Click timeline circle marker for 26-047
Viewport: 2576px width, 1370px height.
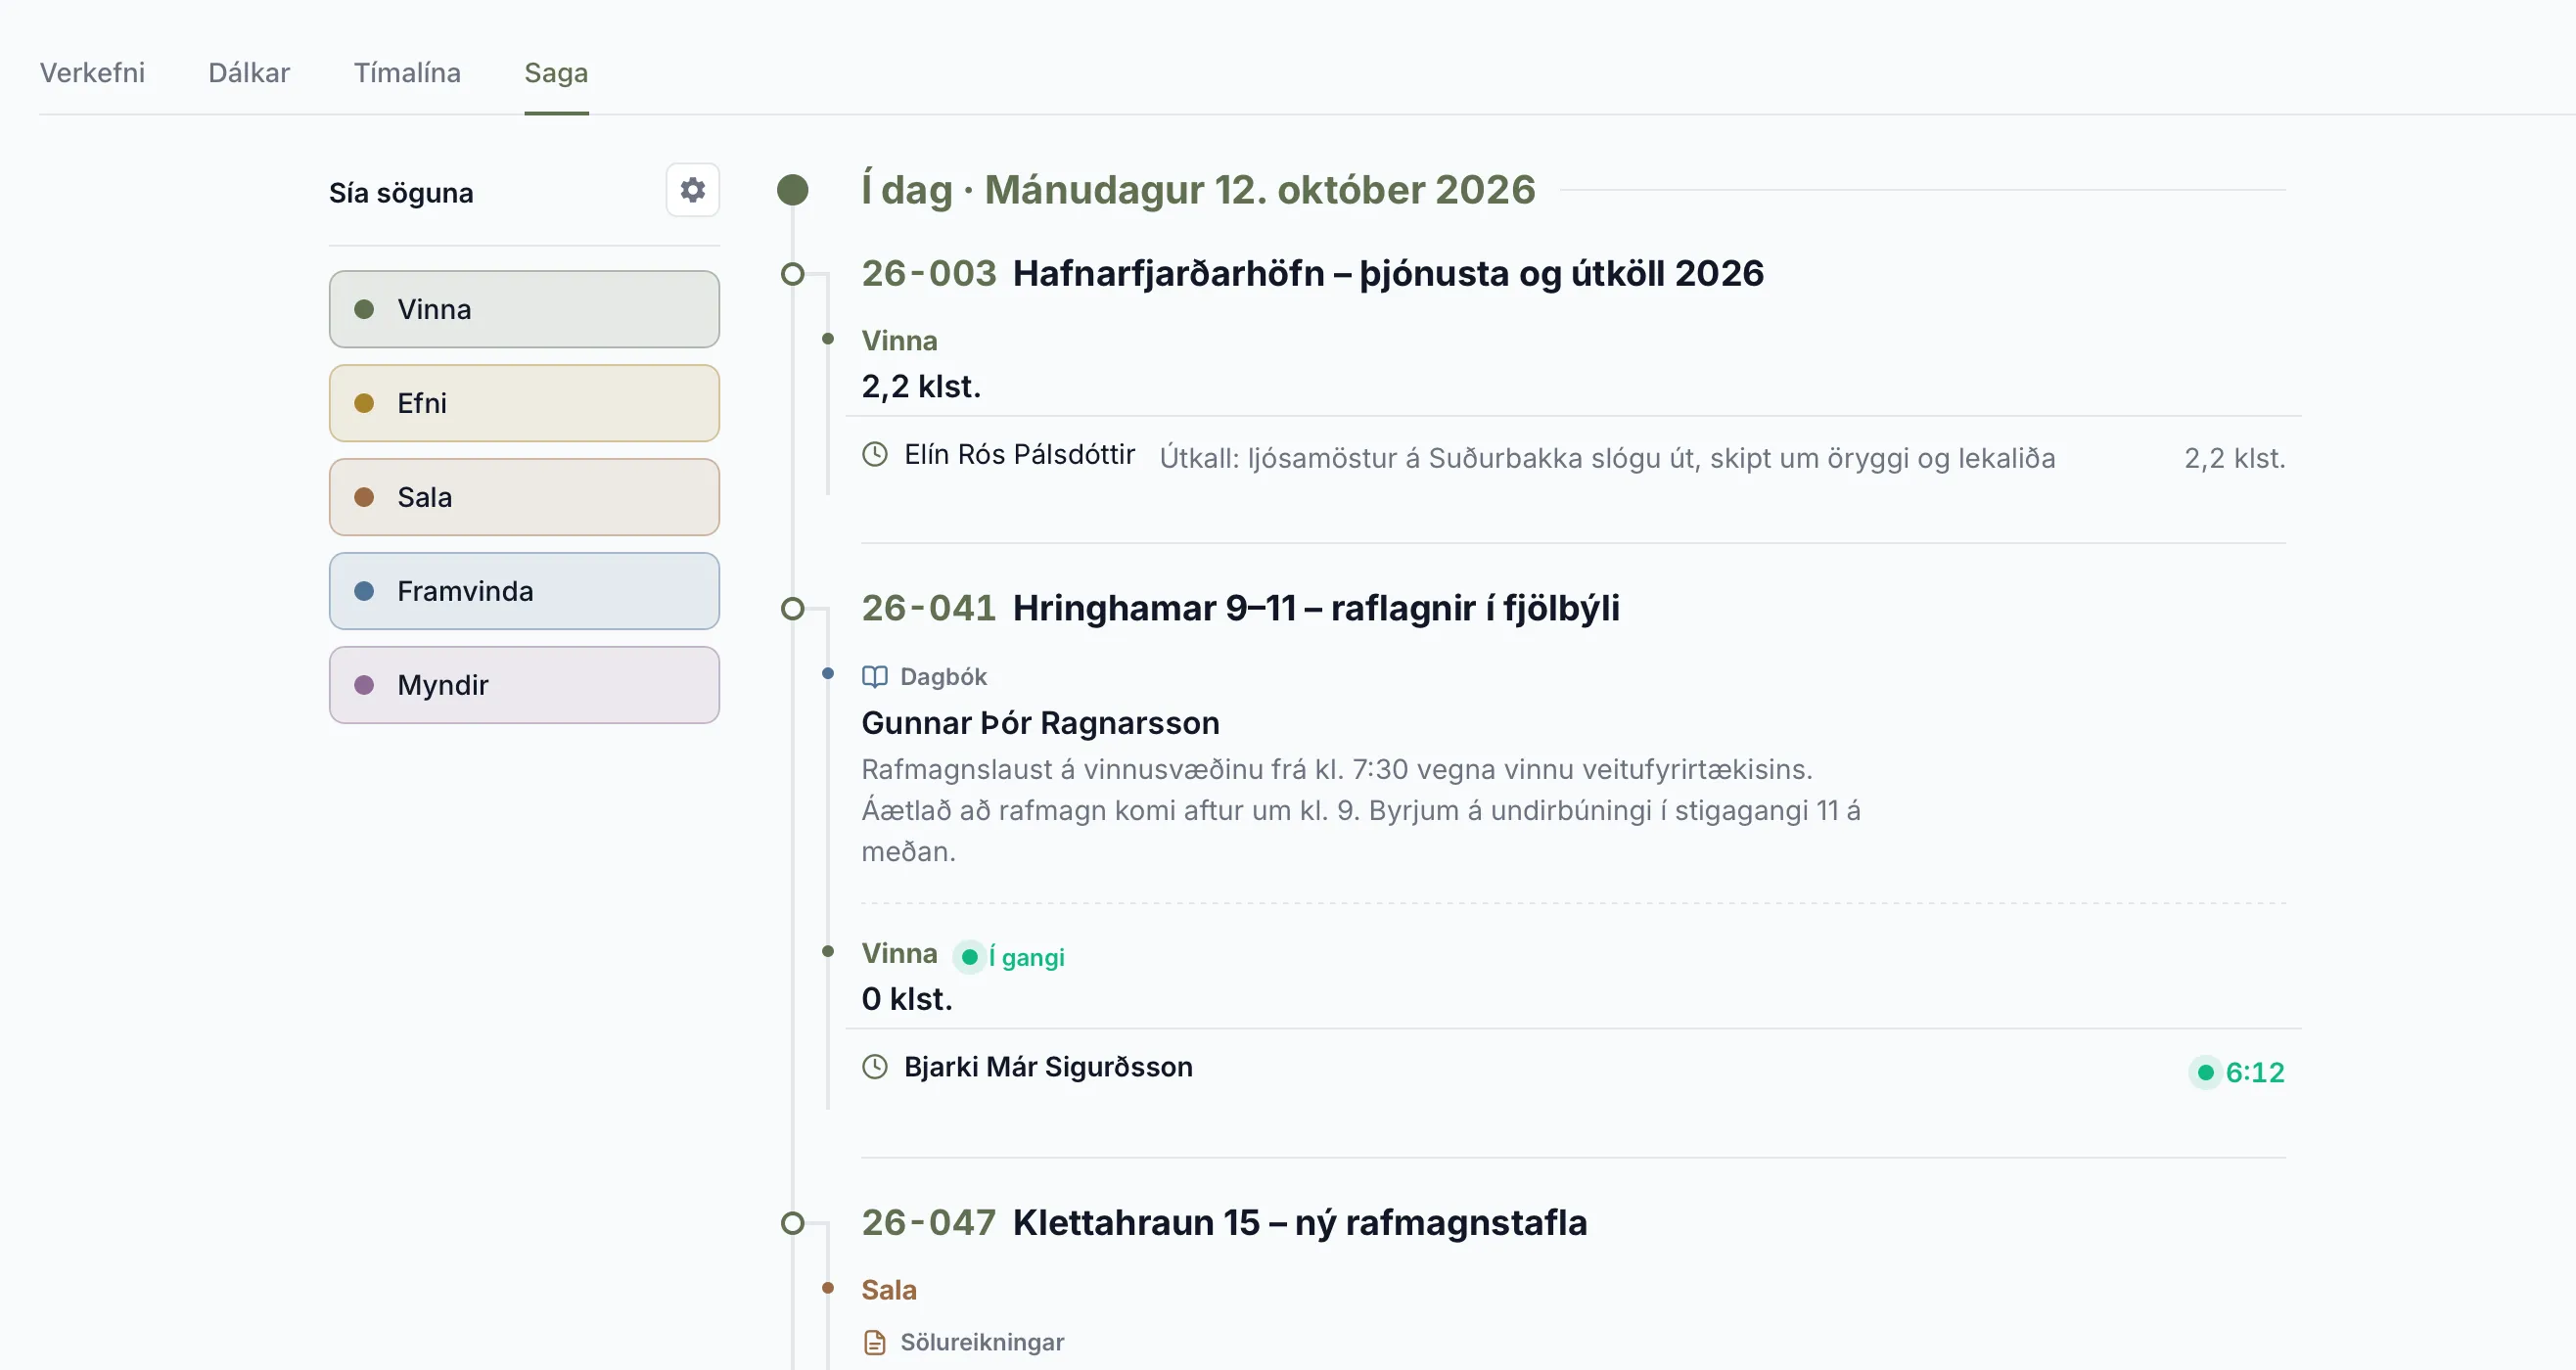tap(793, 1223)
